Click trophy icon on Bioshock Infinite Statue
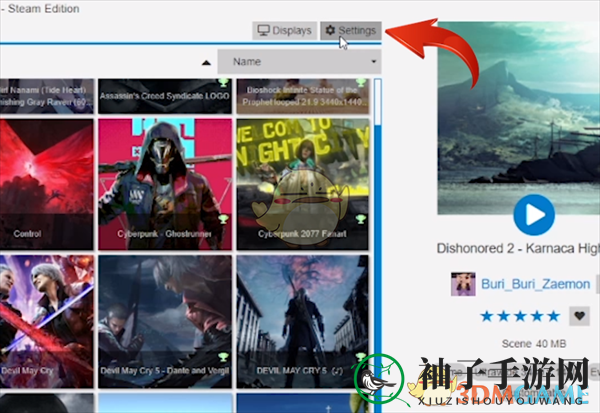 tap(361, 82)
